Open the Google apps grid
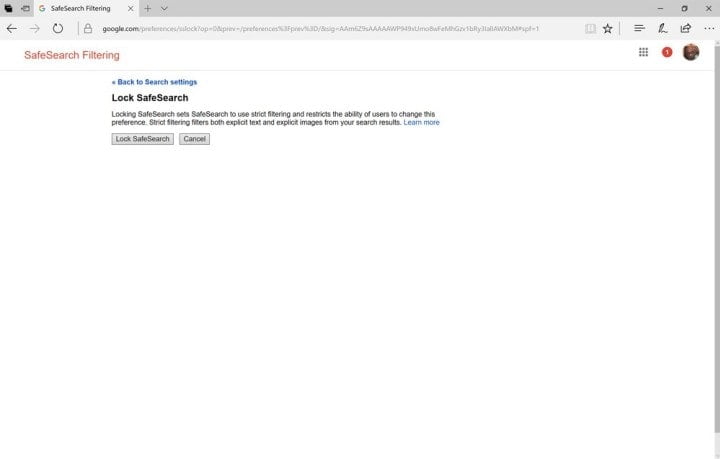The height and width of the screenshot is (459, 720). 643,52
